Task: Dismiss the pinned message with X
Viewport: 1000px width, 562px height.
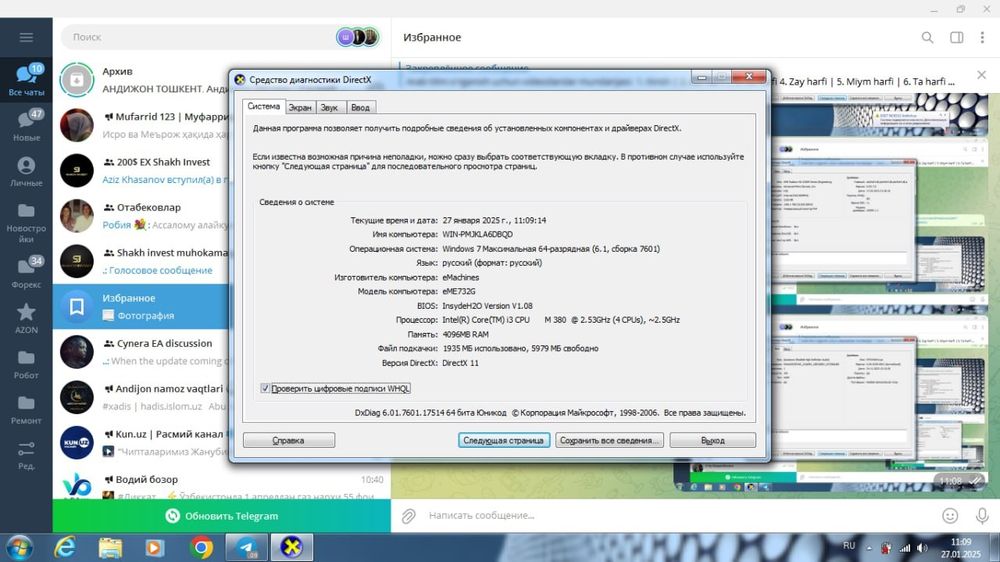Action: (x=982, y=75)
